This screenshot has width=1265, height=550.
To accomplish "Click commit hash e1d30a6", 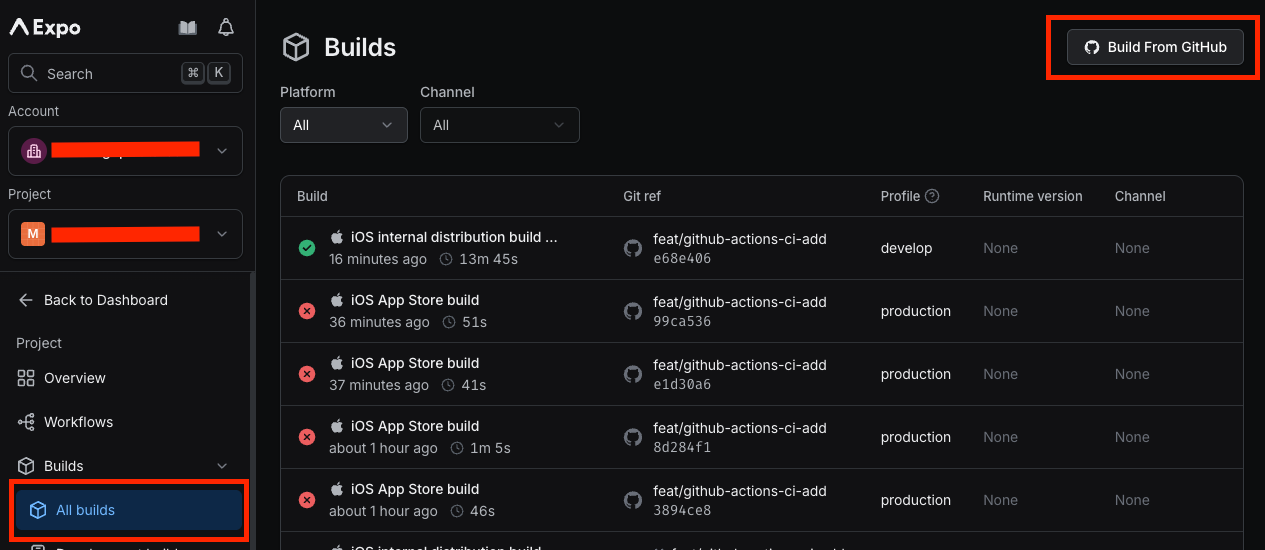I will point(682,384).
